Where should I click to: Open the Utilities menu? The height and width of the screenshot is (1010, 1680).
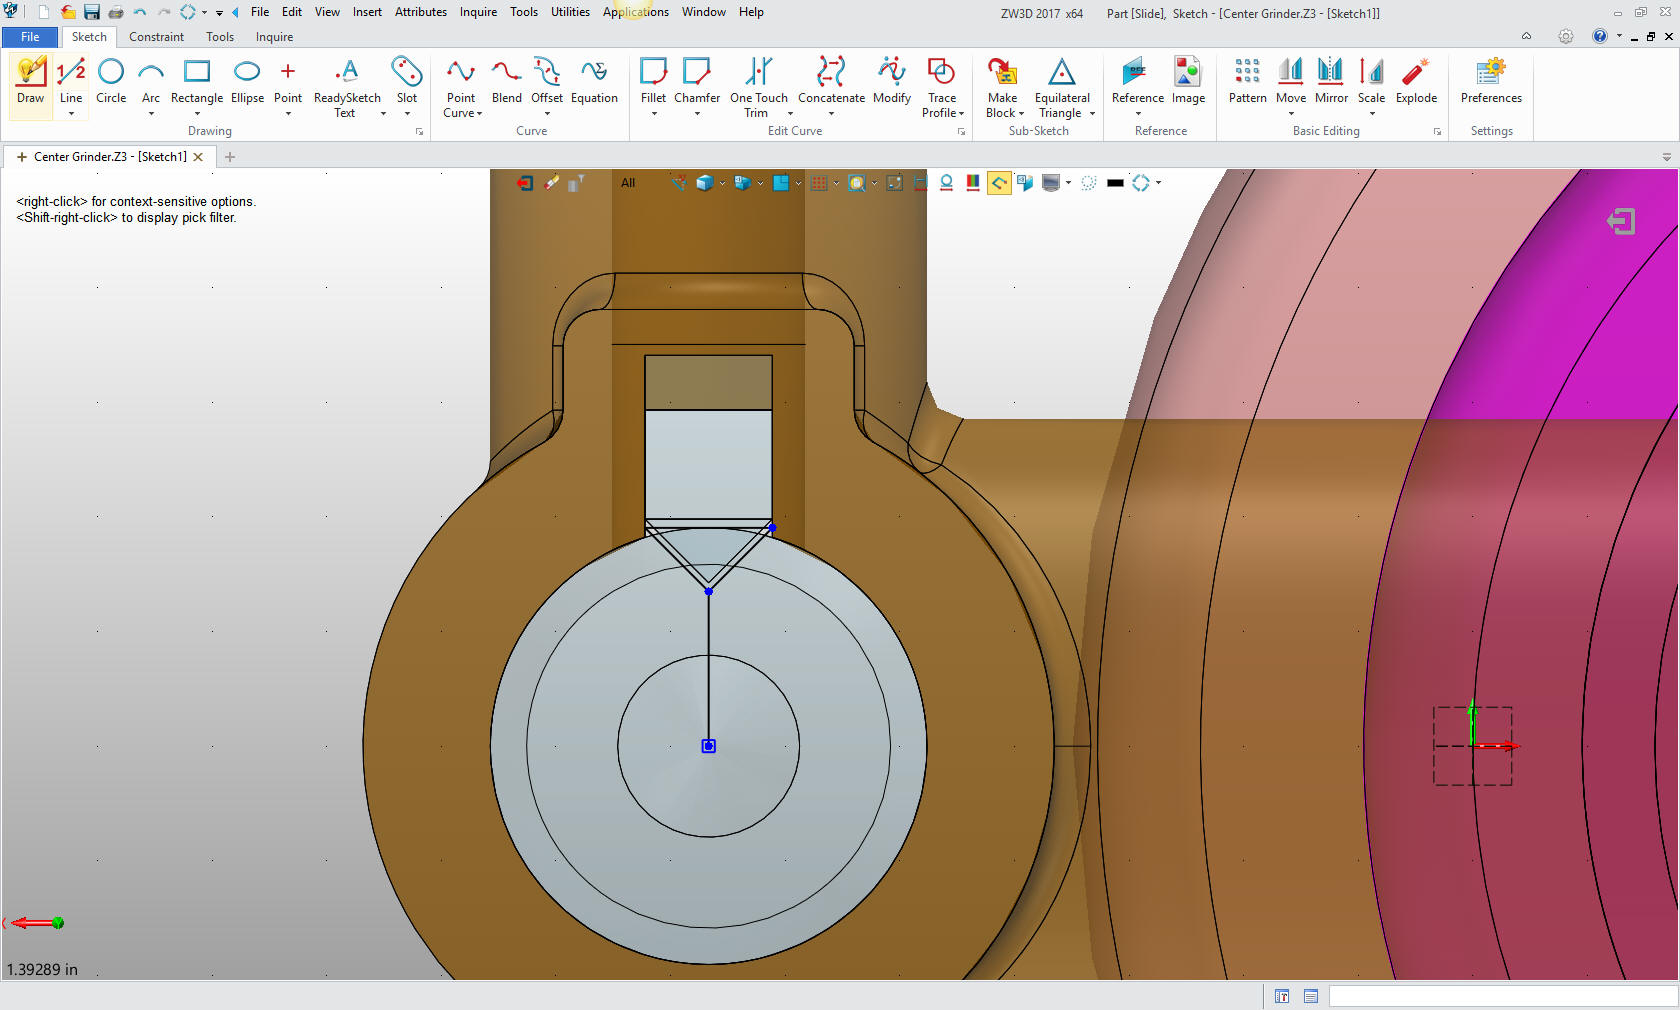click(x=570, y=12)
